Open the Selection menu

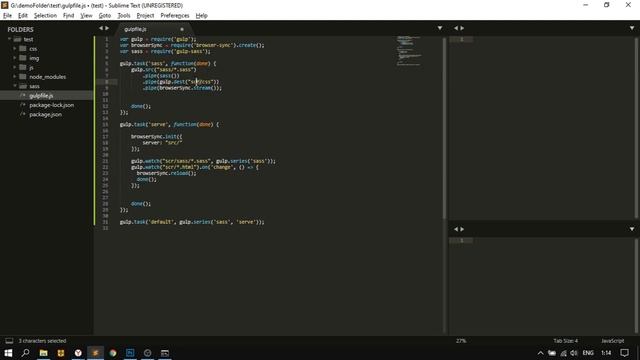(x=45, y=16)
